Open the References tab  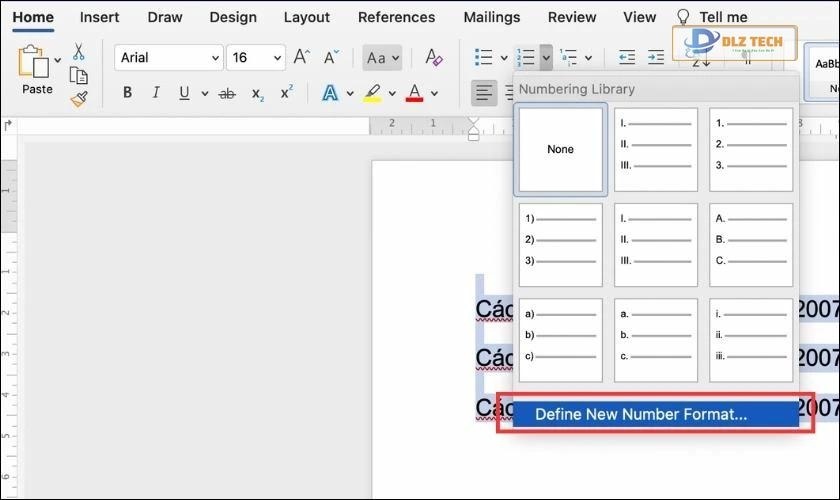(x=397, y=17)
